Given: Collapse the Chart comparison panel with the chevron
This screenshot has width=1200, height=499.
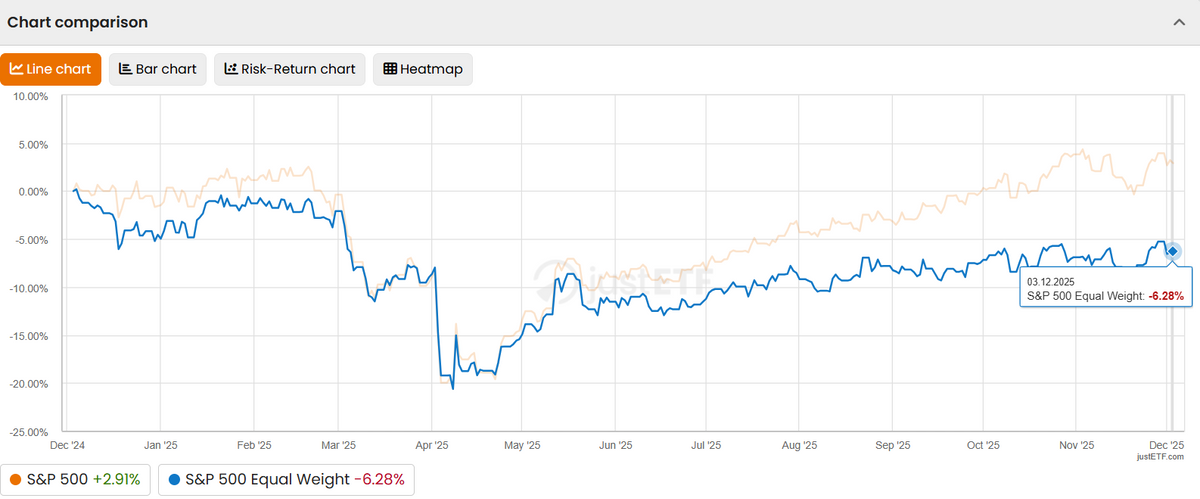Looking at the screenshot, I should pyautogui.click(x=1179, y=22).
